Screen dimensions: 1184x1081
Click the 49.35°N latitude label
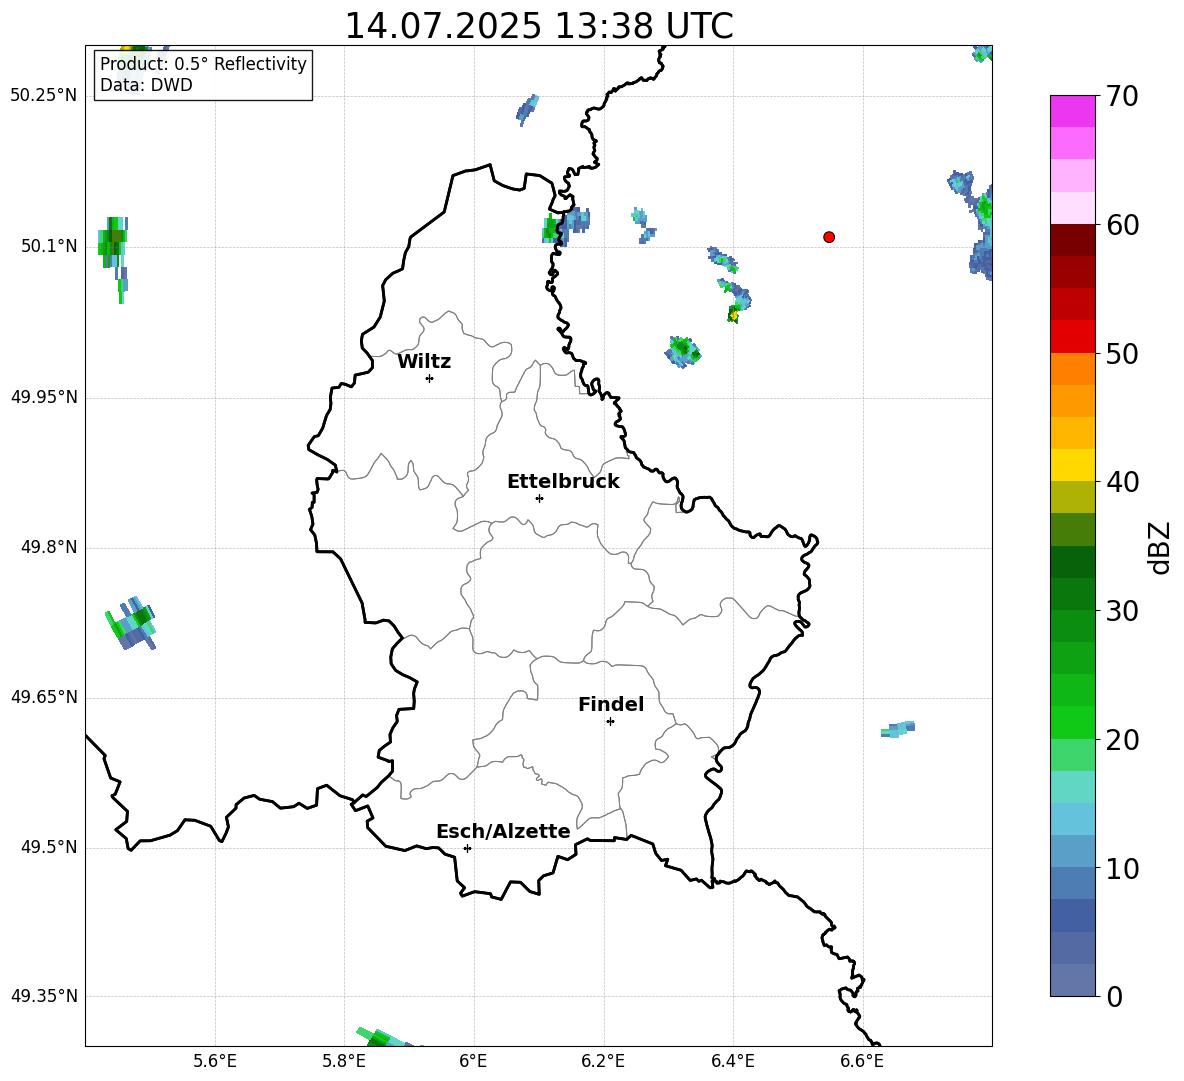(x=44, y=996)
